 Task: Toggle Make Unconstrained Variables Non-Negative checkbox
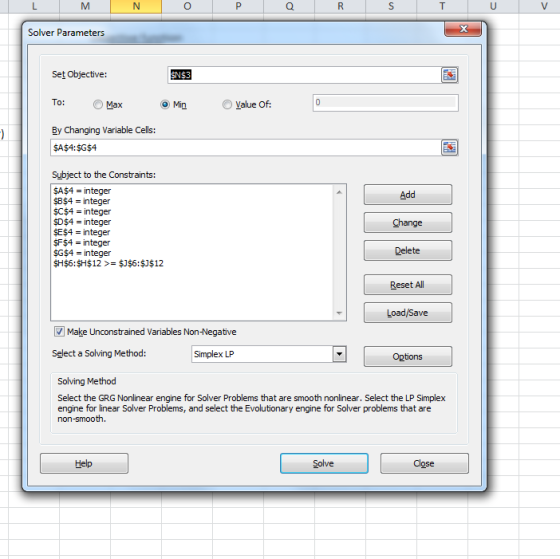coord(59,331)
